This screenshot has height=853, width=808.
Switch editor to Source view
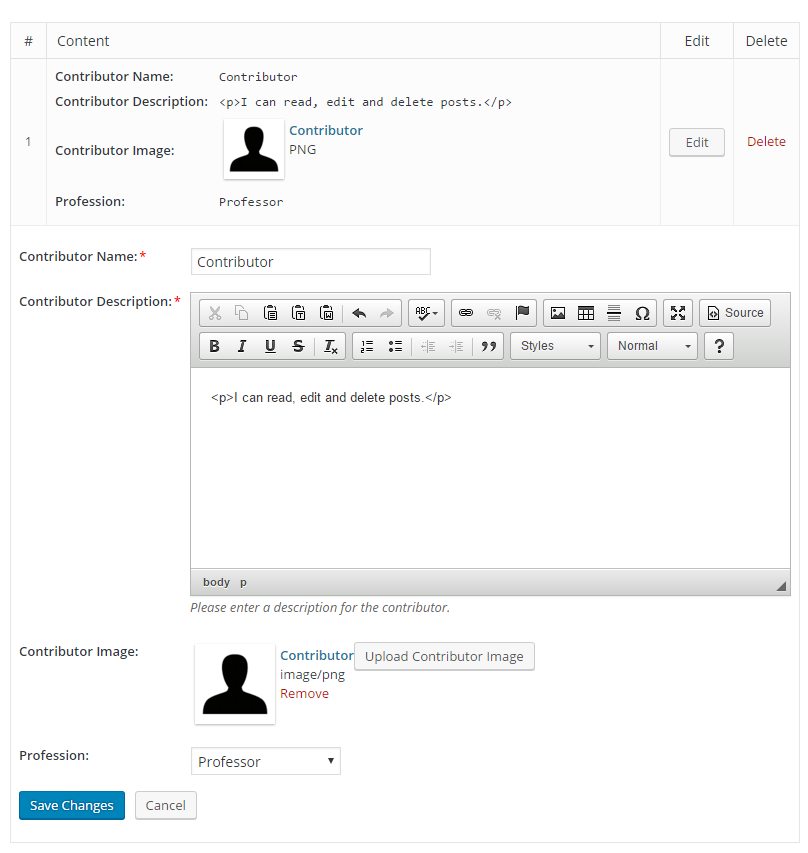pyautogui.click(x=735, y=313)
